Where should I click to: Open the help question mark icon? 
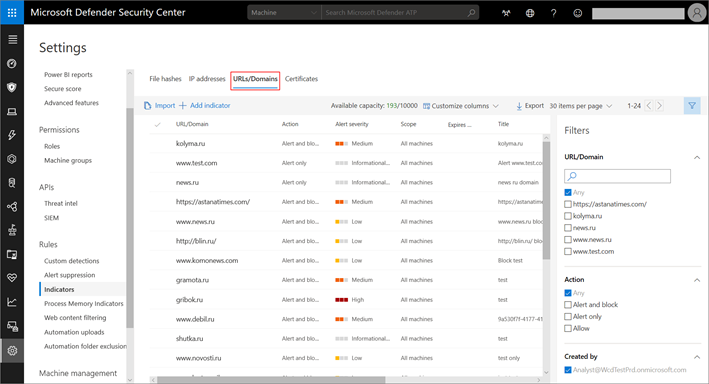[553, 13]
